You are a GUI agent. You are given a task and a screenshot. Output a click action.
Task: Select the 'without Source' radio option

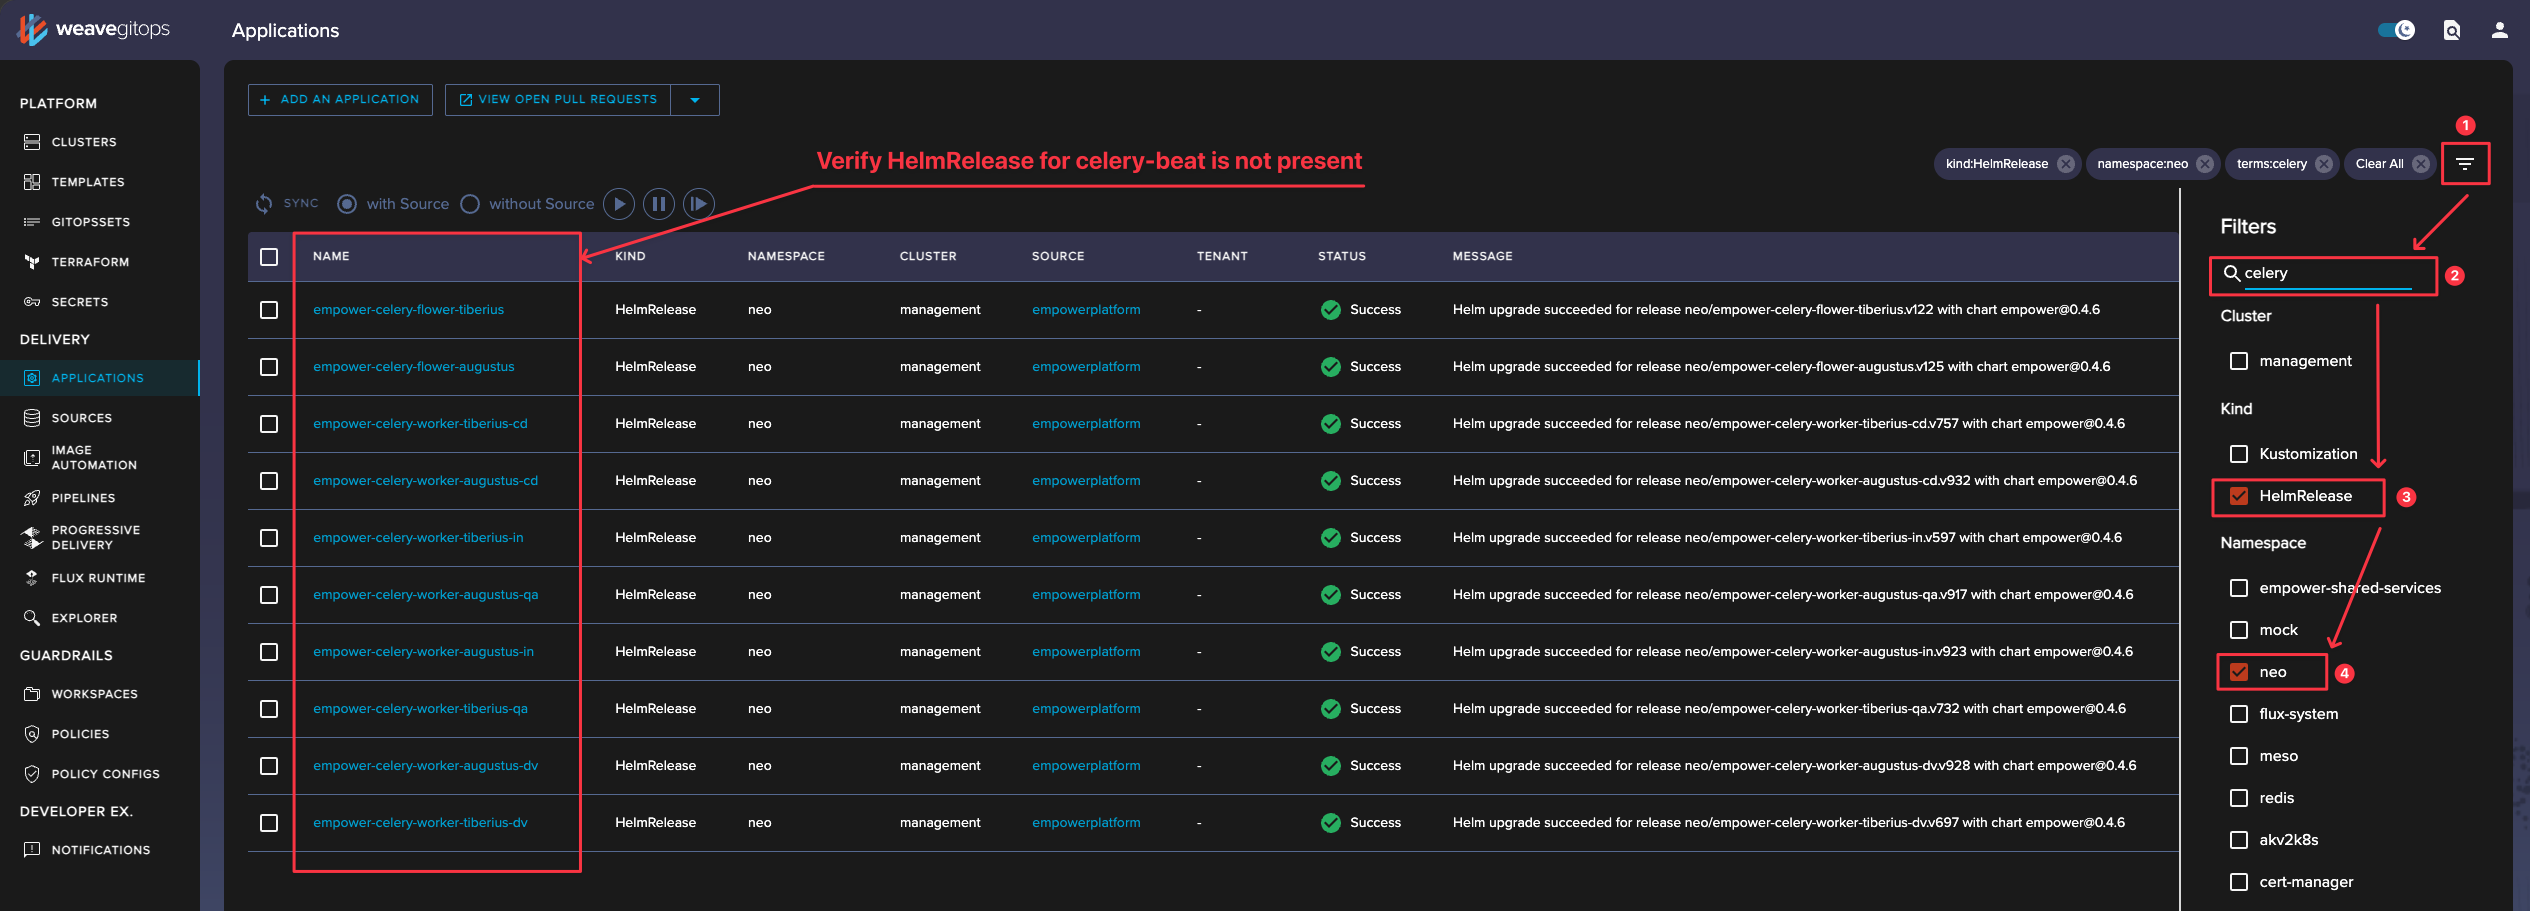click(x=470, y=204)
